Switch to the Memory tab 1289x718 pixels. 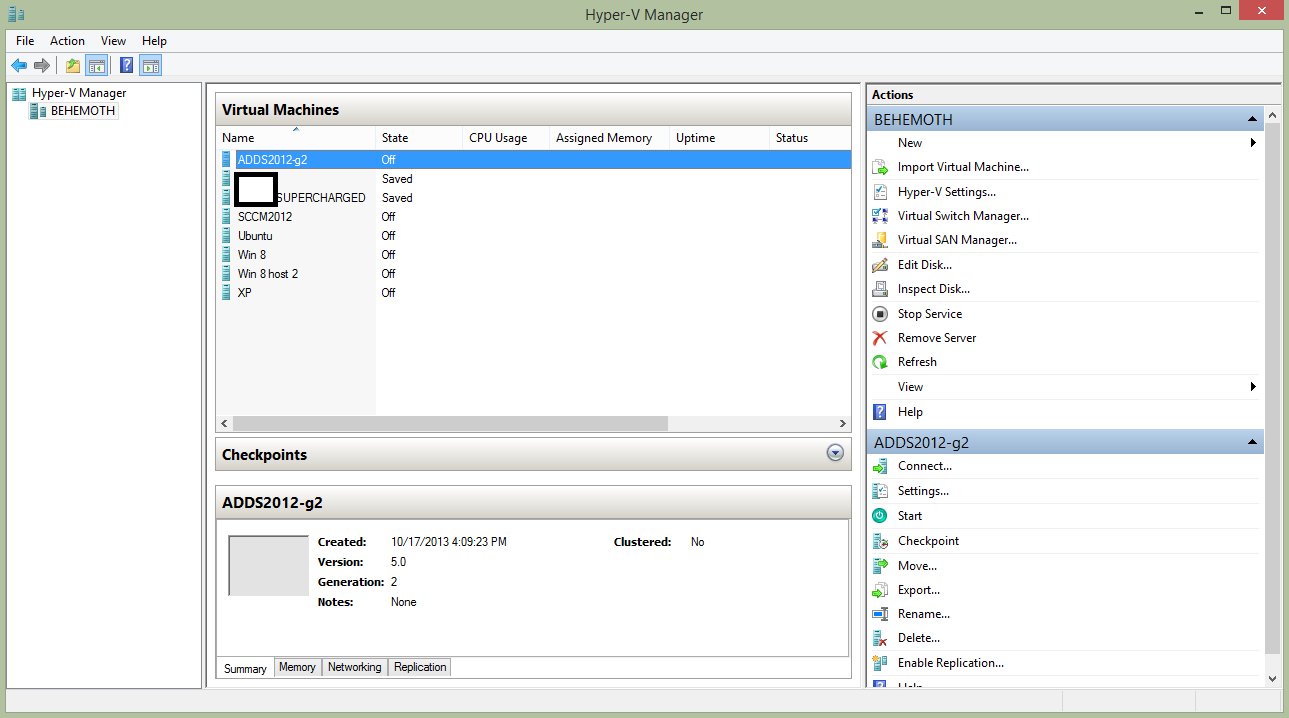(297, 667)
